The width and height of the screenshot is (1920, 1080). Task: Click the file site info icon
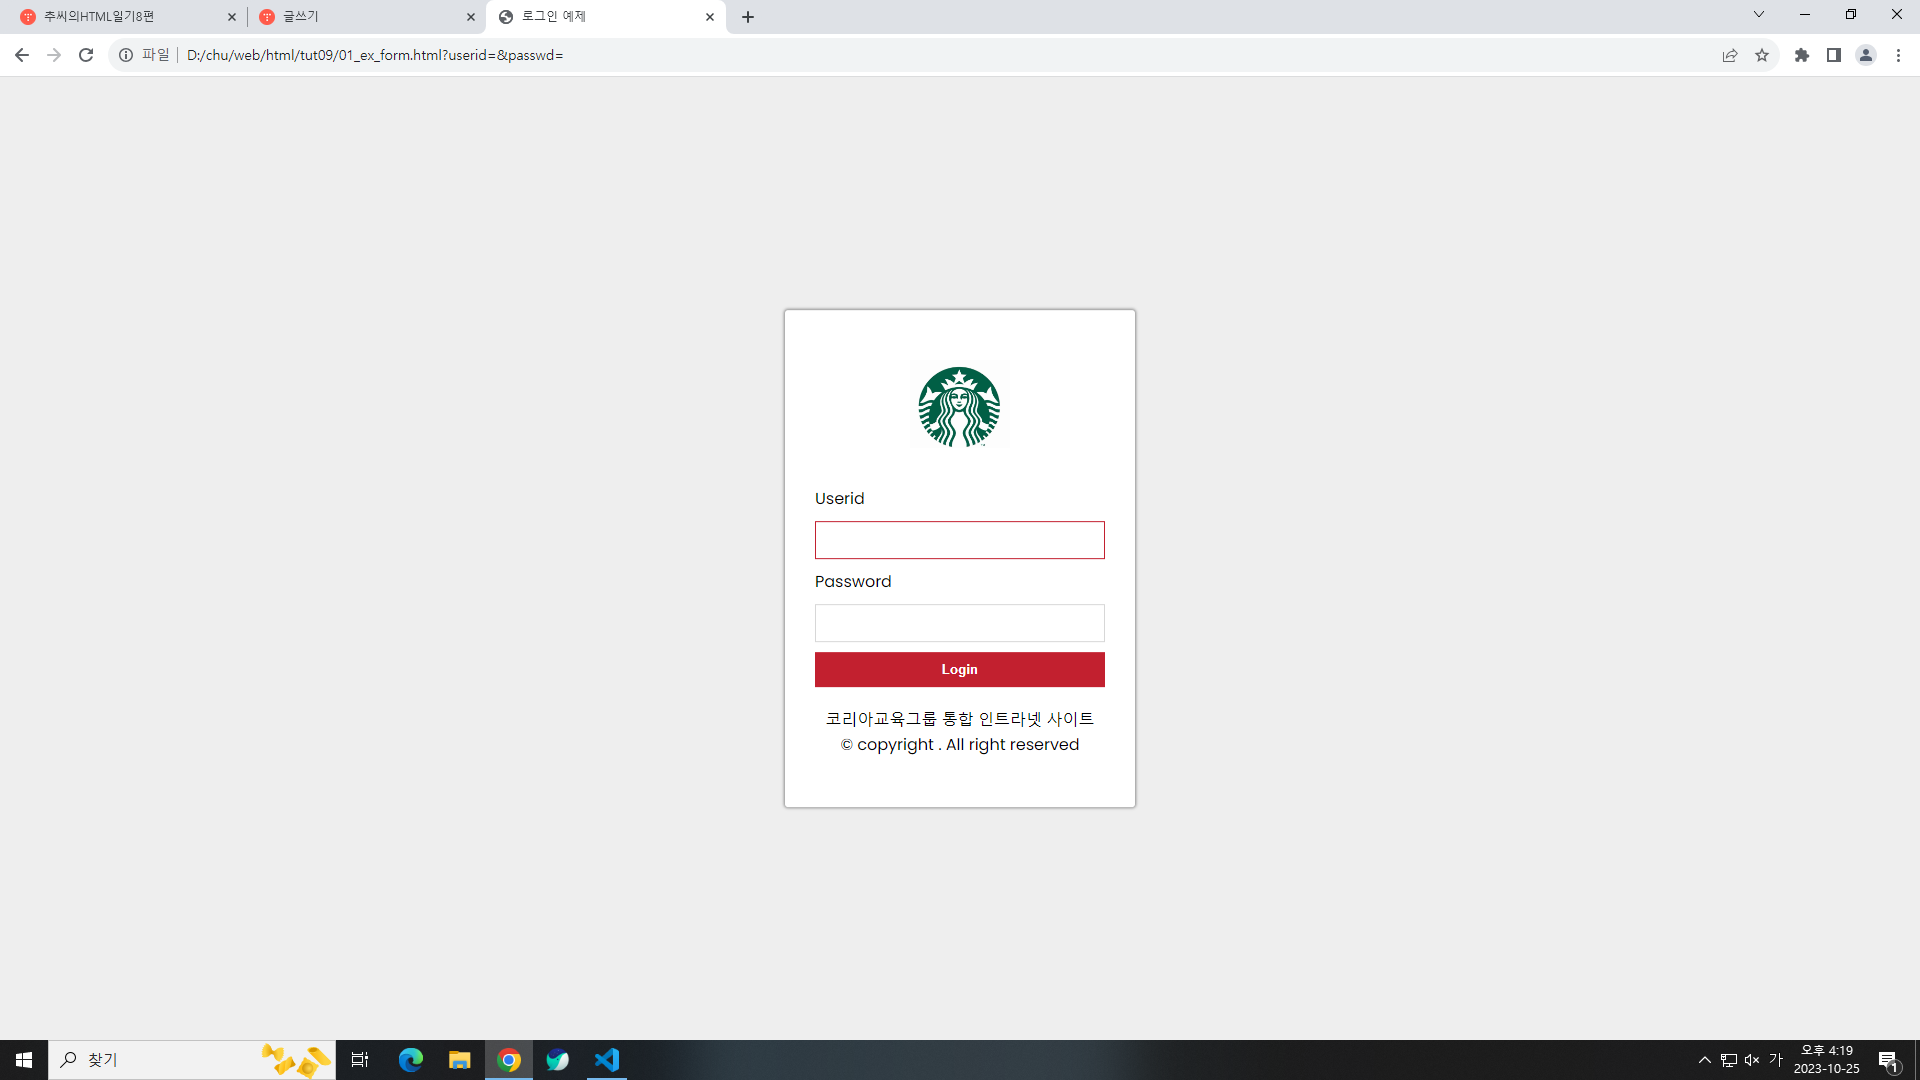pos(126,55)
